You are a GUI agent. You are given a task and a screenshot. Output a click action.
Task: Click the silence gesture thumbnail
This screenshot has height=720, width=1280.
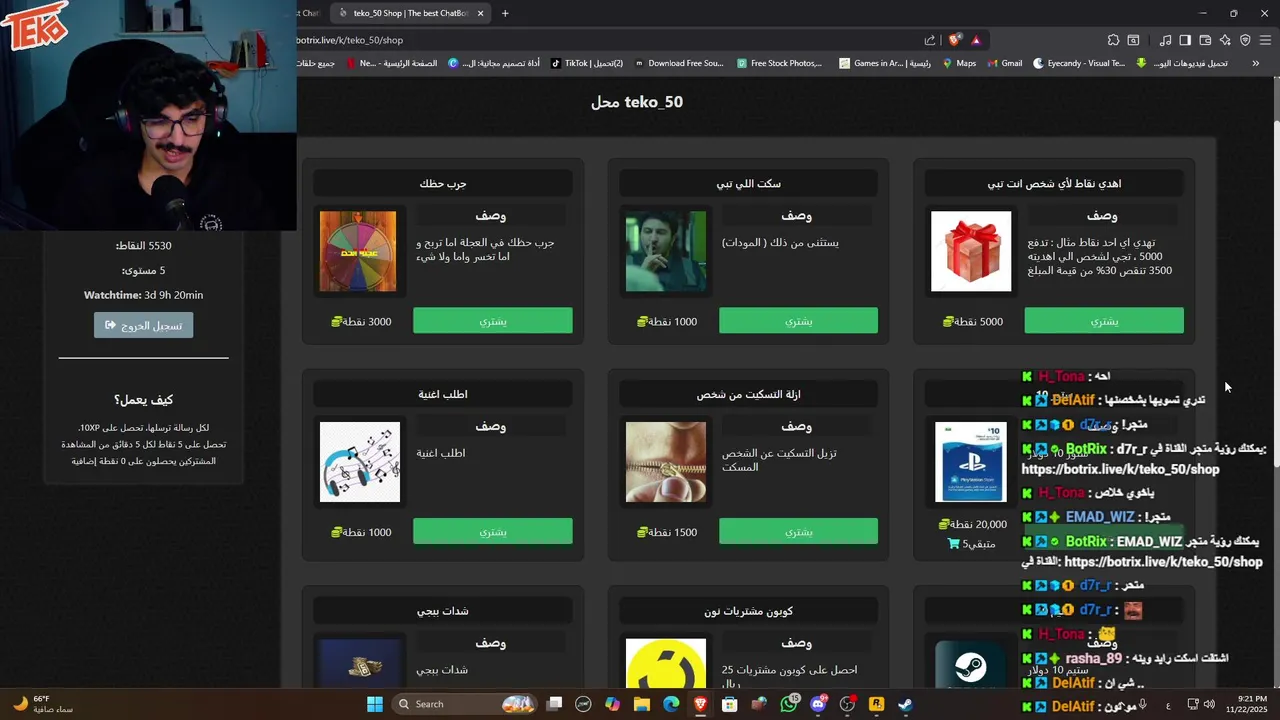pos(666,251)
